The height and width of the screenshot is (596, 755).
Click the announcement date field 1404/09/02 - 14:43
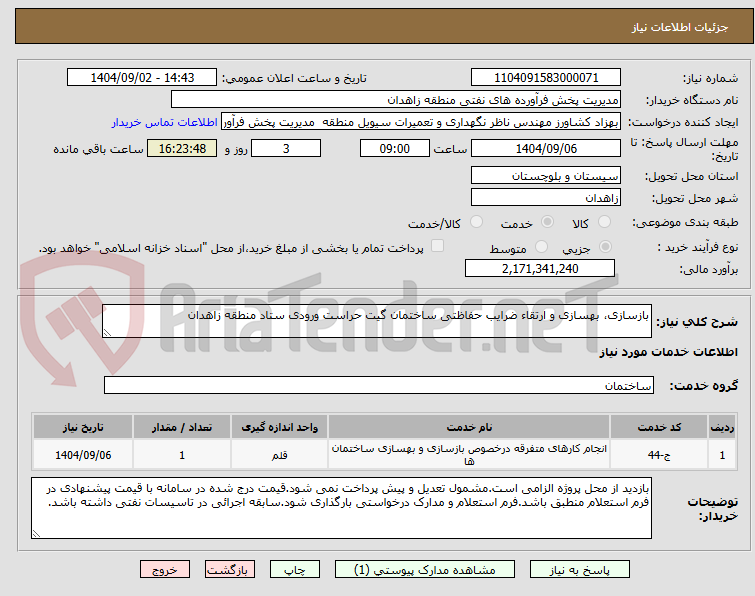[142, 78]
